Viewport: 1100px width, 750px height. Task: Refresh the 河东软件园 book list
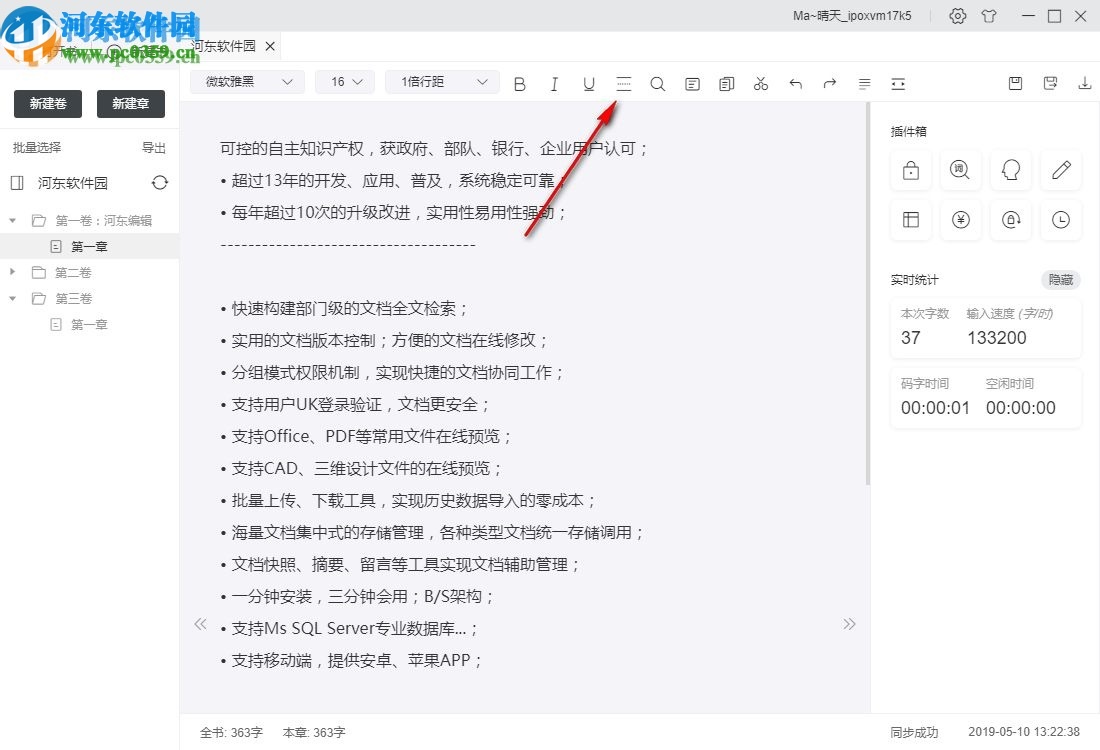click(x=160, y=183)
